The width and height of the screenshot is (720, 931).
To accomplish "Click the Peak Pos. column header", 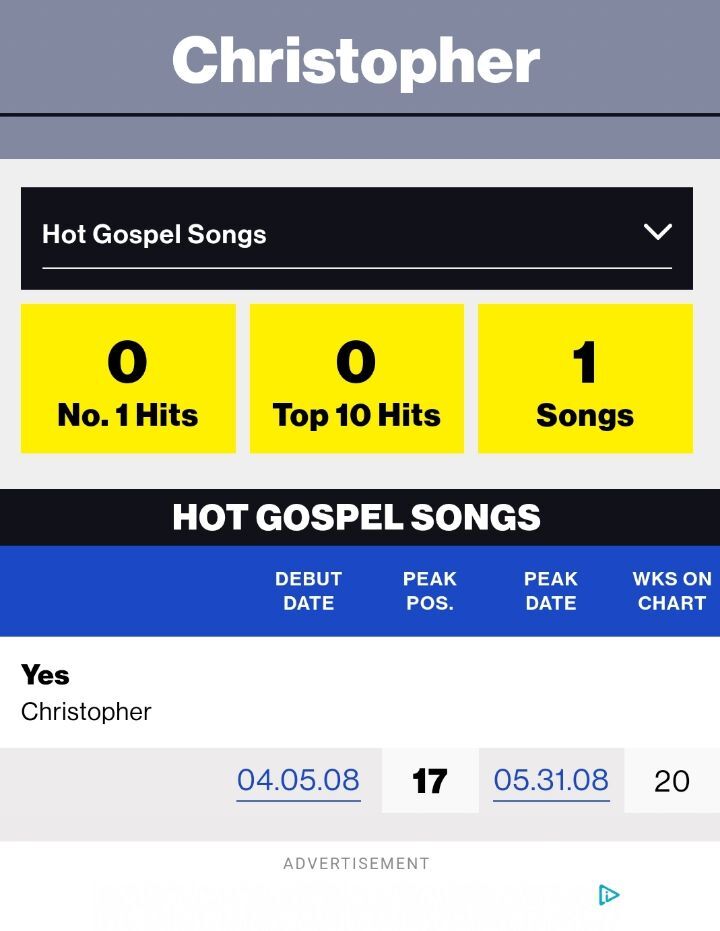I will [430, 591].
